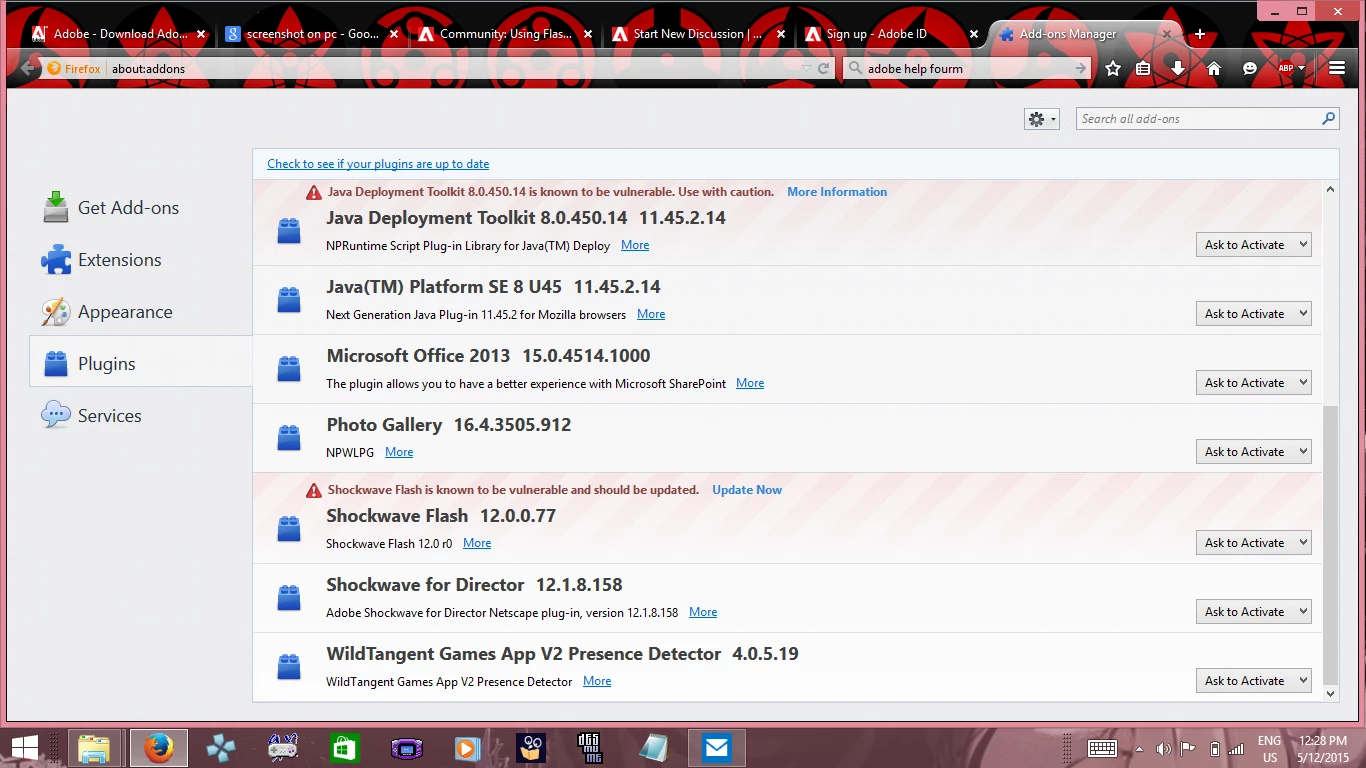Open Shockwave Flash activation dropdown

point(1253,543)
